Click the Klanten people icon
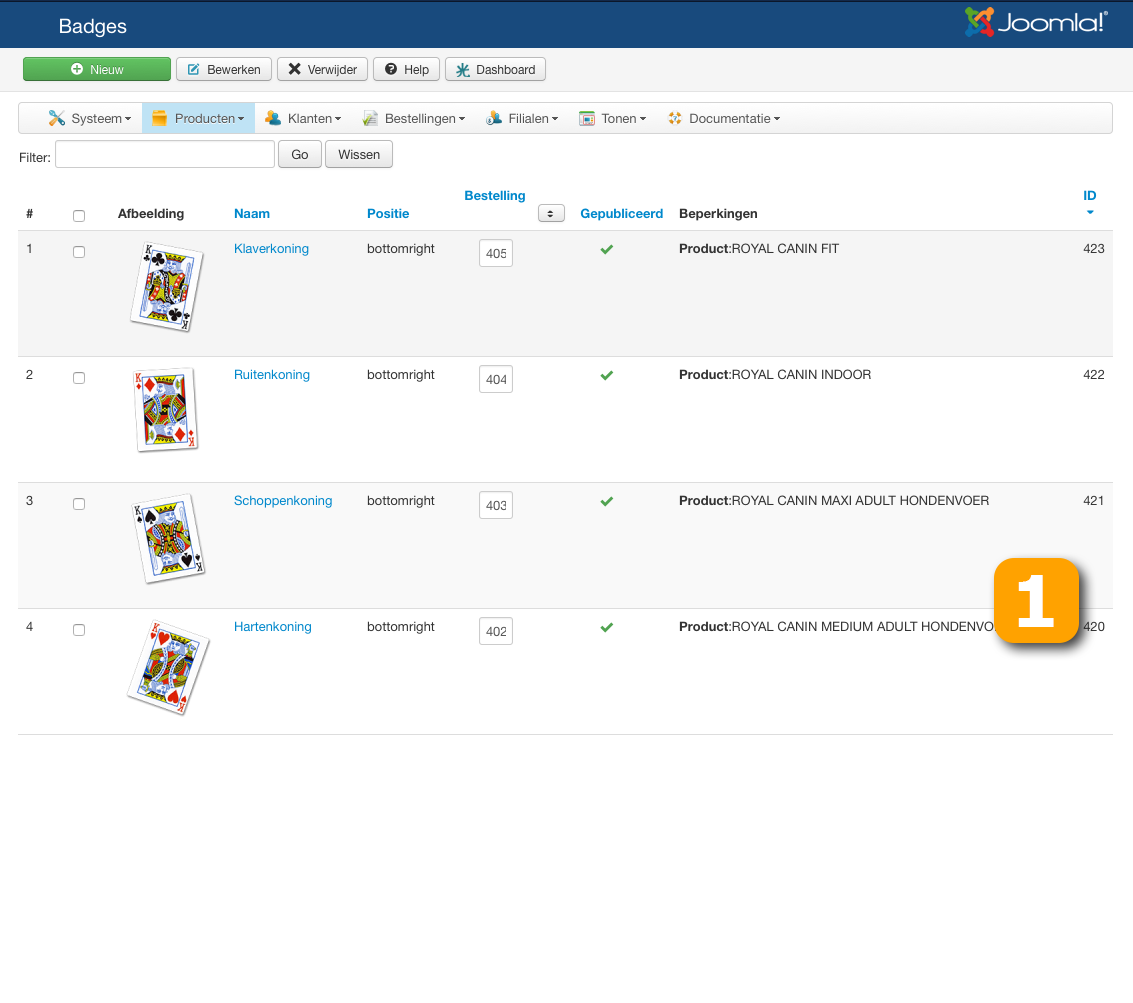 [x=272, y=119]
